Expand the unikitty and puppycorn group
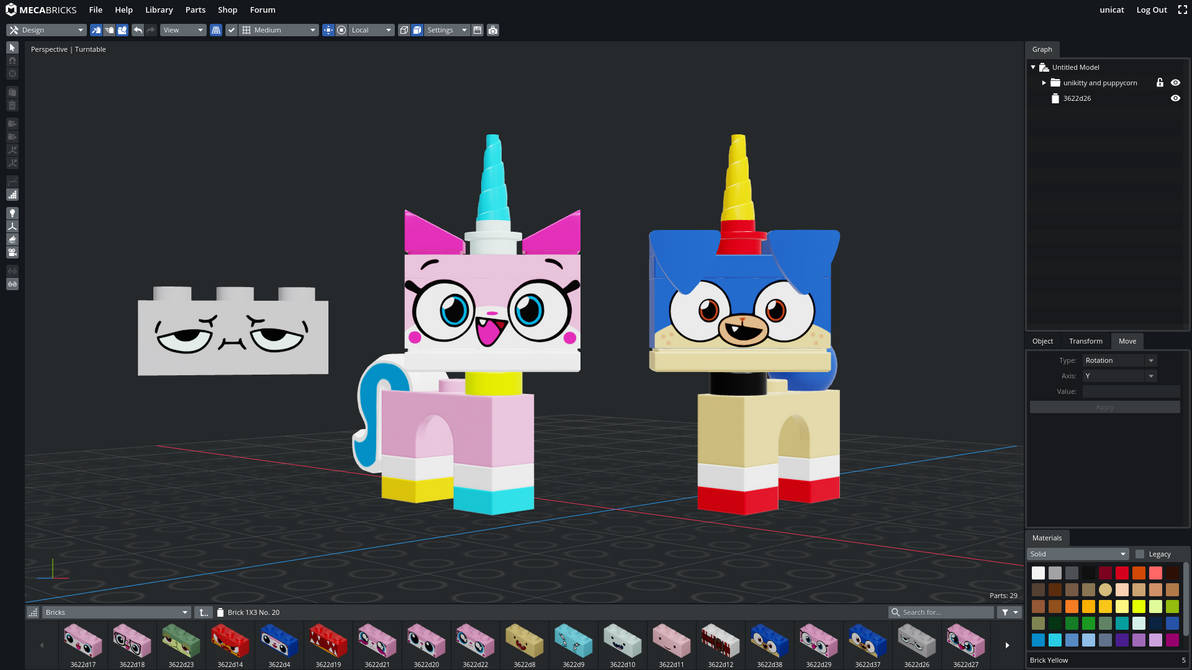Image resolution: width=1192 pixels, height=670 pixels. tap(1043, 82)
